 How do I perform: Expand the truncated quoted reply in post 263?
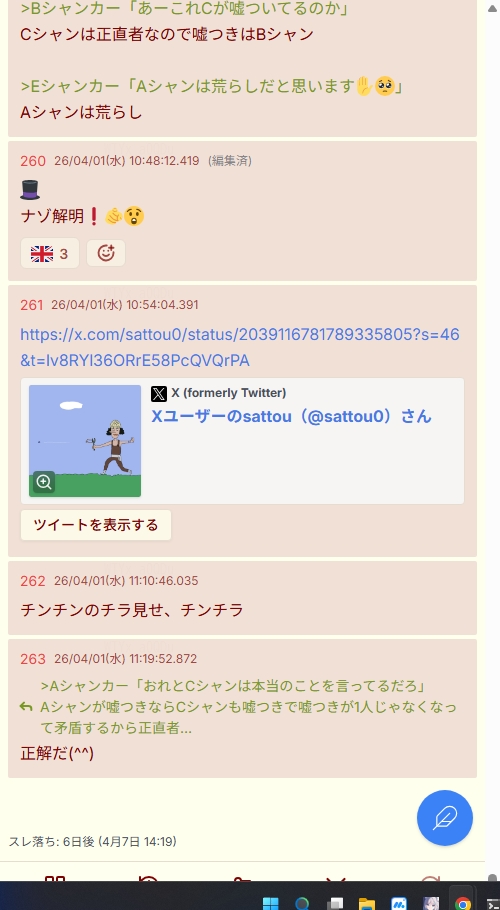(248, 707)
